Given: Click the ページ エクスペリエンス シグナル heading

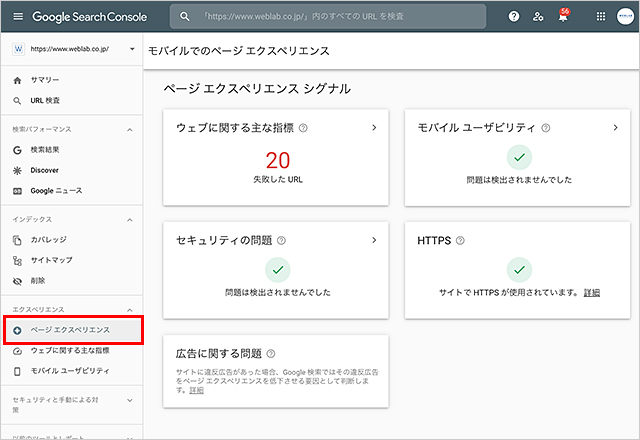Looking at the screenshot, I should (257, 89).
